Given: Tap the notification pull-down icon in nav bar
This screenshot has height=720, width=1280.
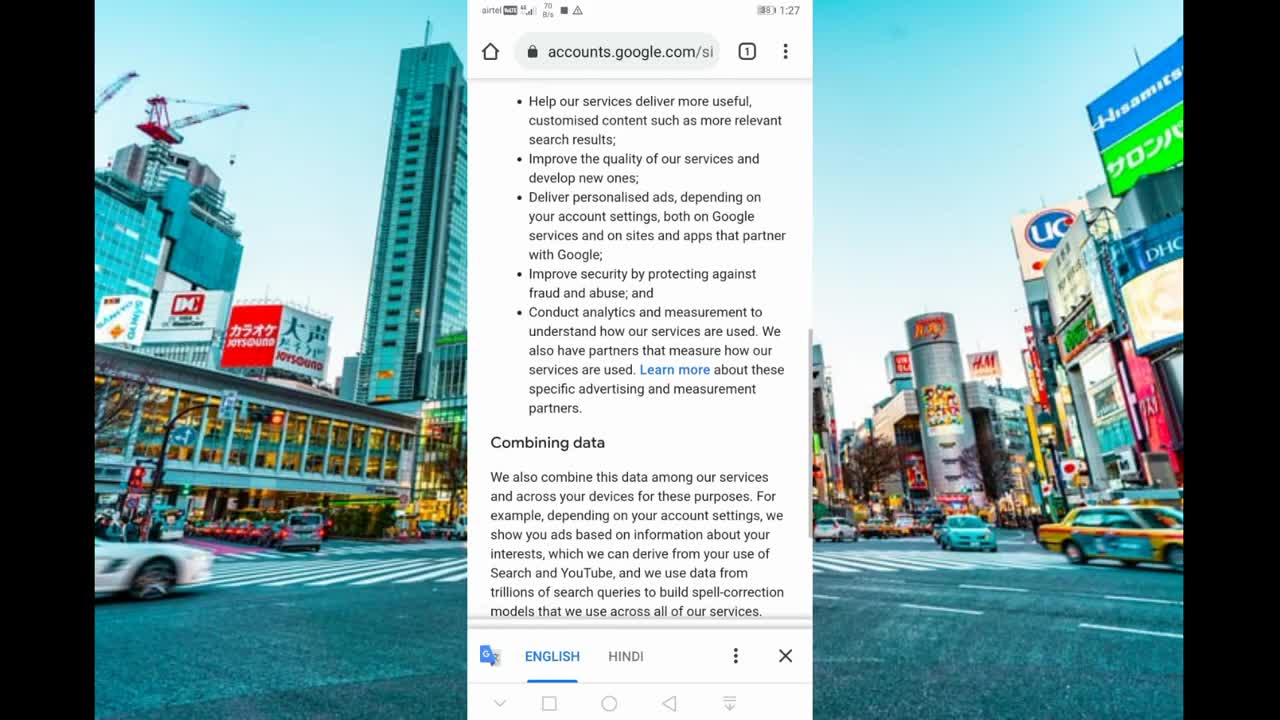Looking at the screenshot, I should 729,704.
